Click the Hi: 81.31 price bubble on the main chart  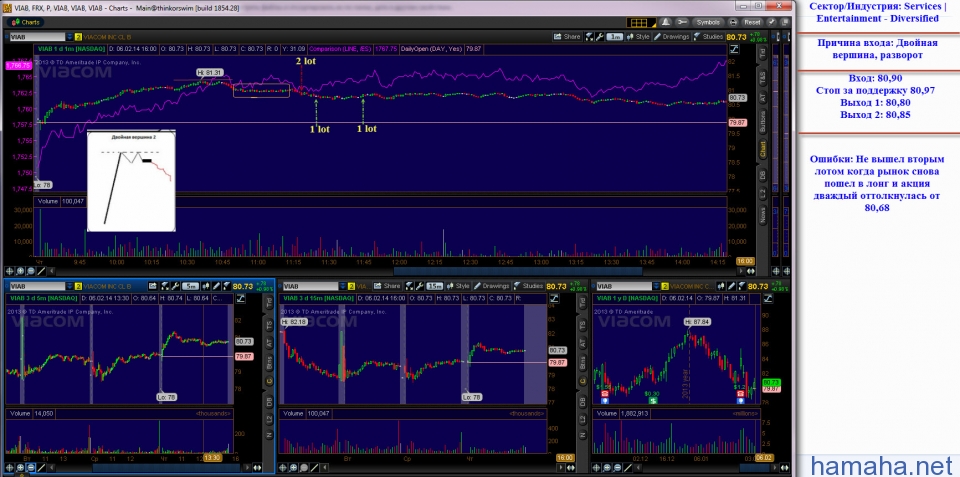209,72
